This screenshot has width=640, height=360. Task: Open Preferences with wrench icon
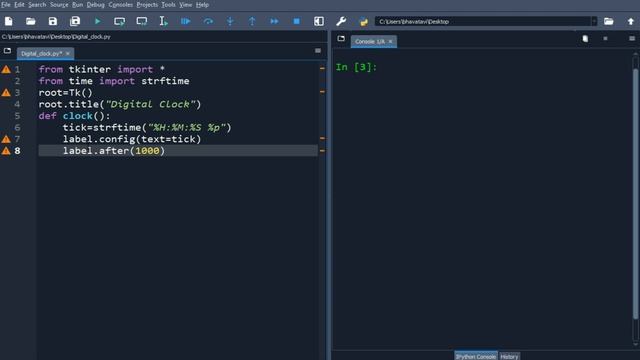[341, 21]
